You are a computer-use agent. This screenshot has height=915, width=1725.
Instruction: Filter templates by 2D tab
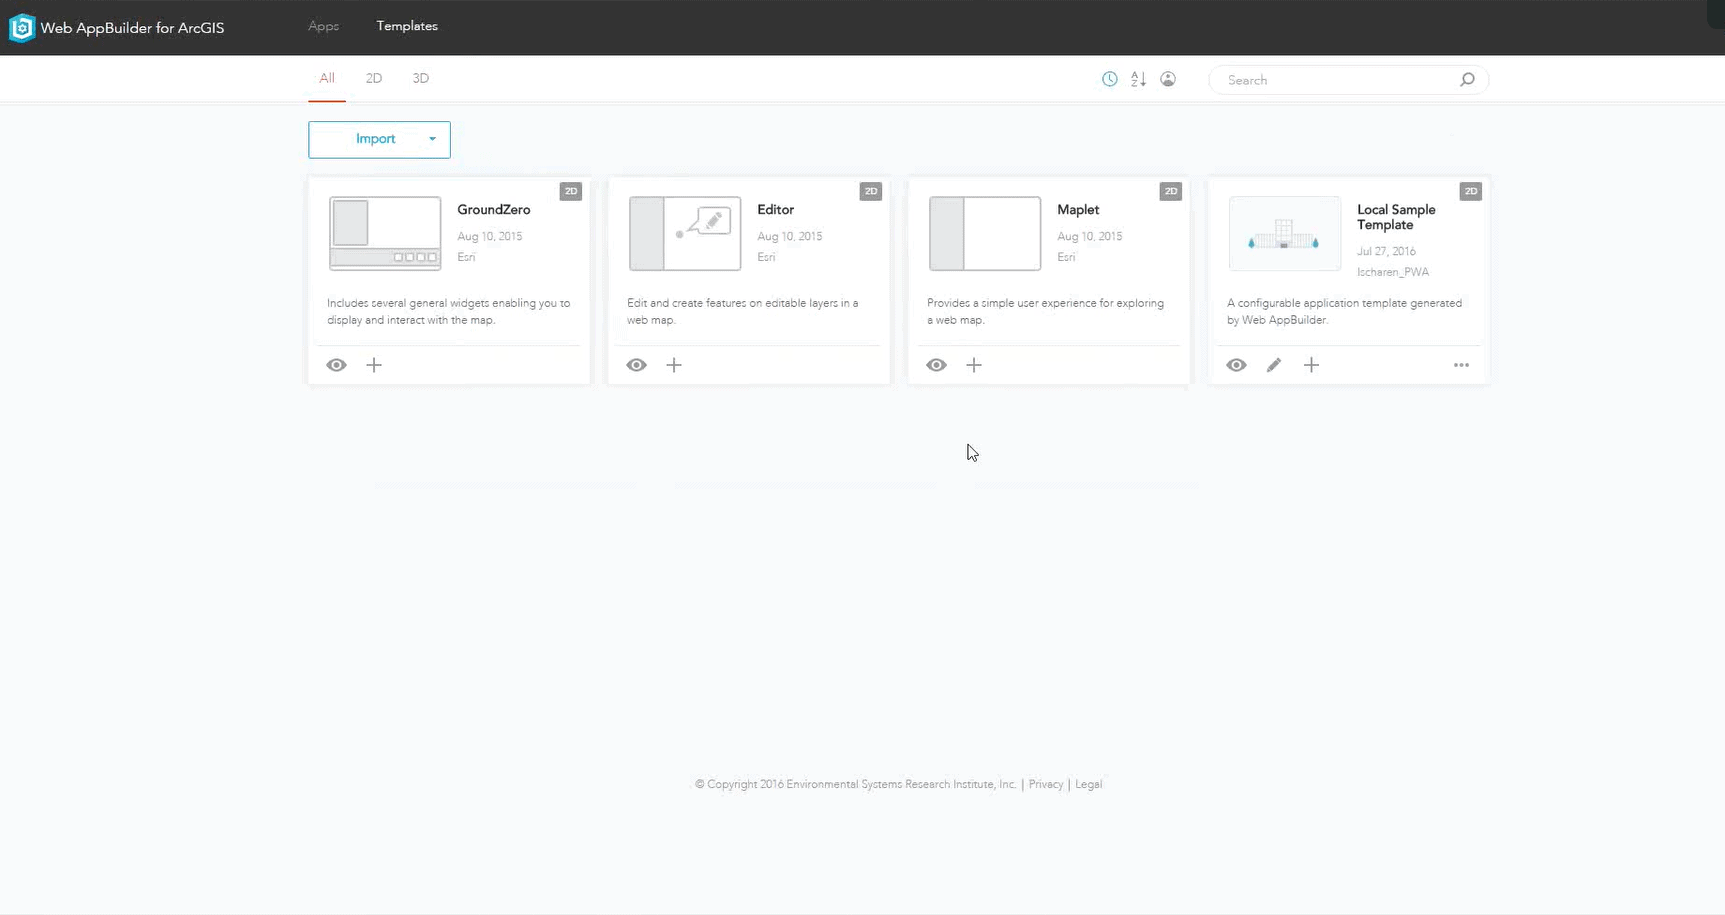tap(374, 78)
